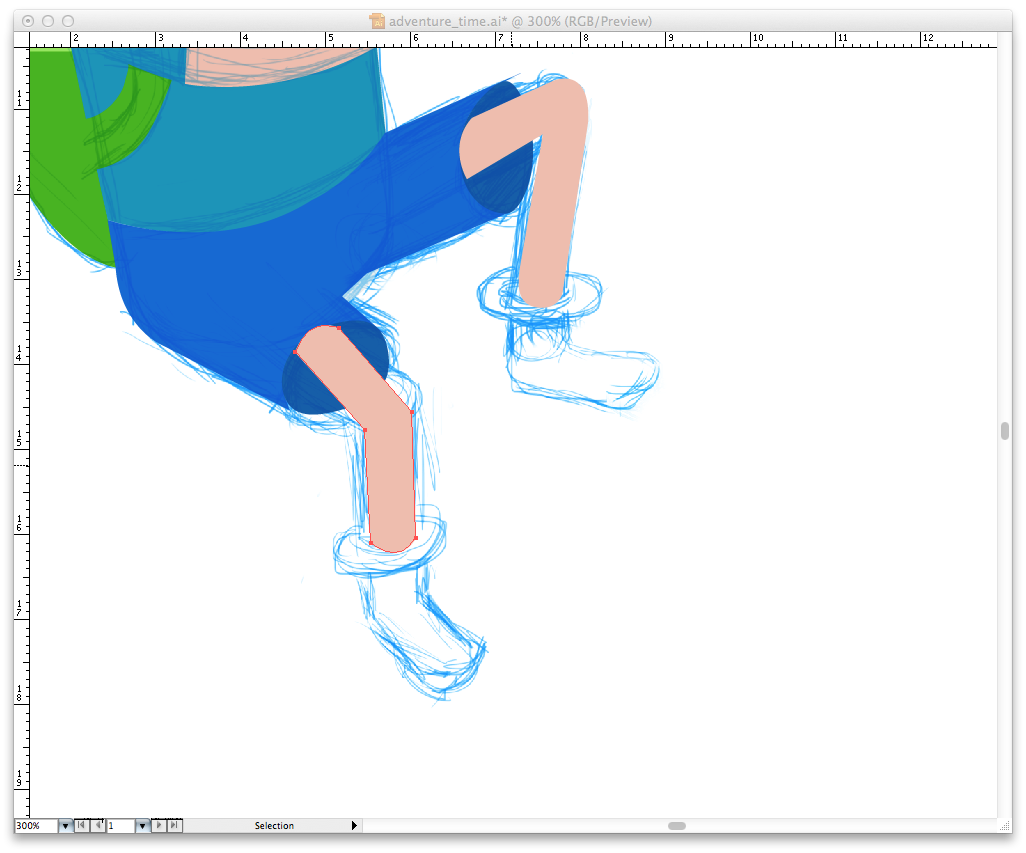Close the adventure_time.ai document window

point(28,21)
